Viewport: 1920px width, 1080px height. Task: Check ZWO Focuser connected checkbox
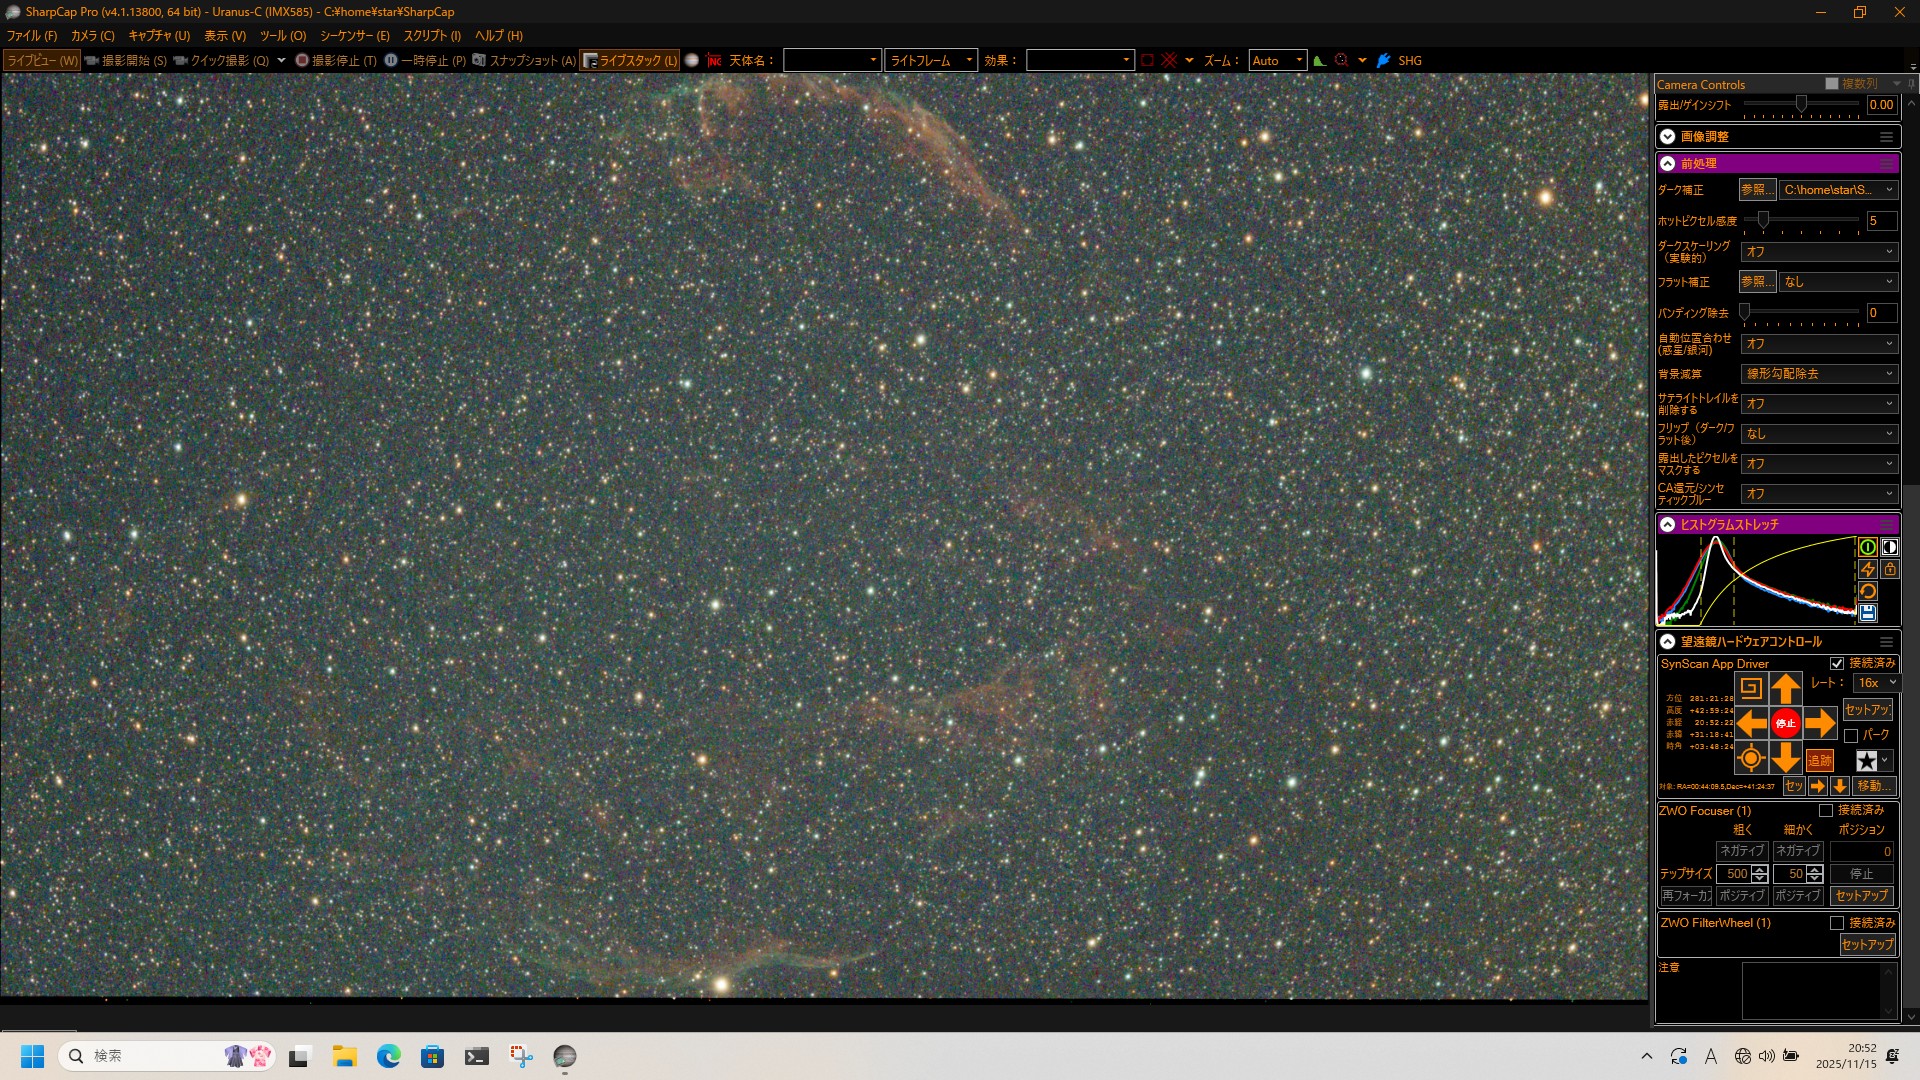pos(1825,810)
